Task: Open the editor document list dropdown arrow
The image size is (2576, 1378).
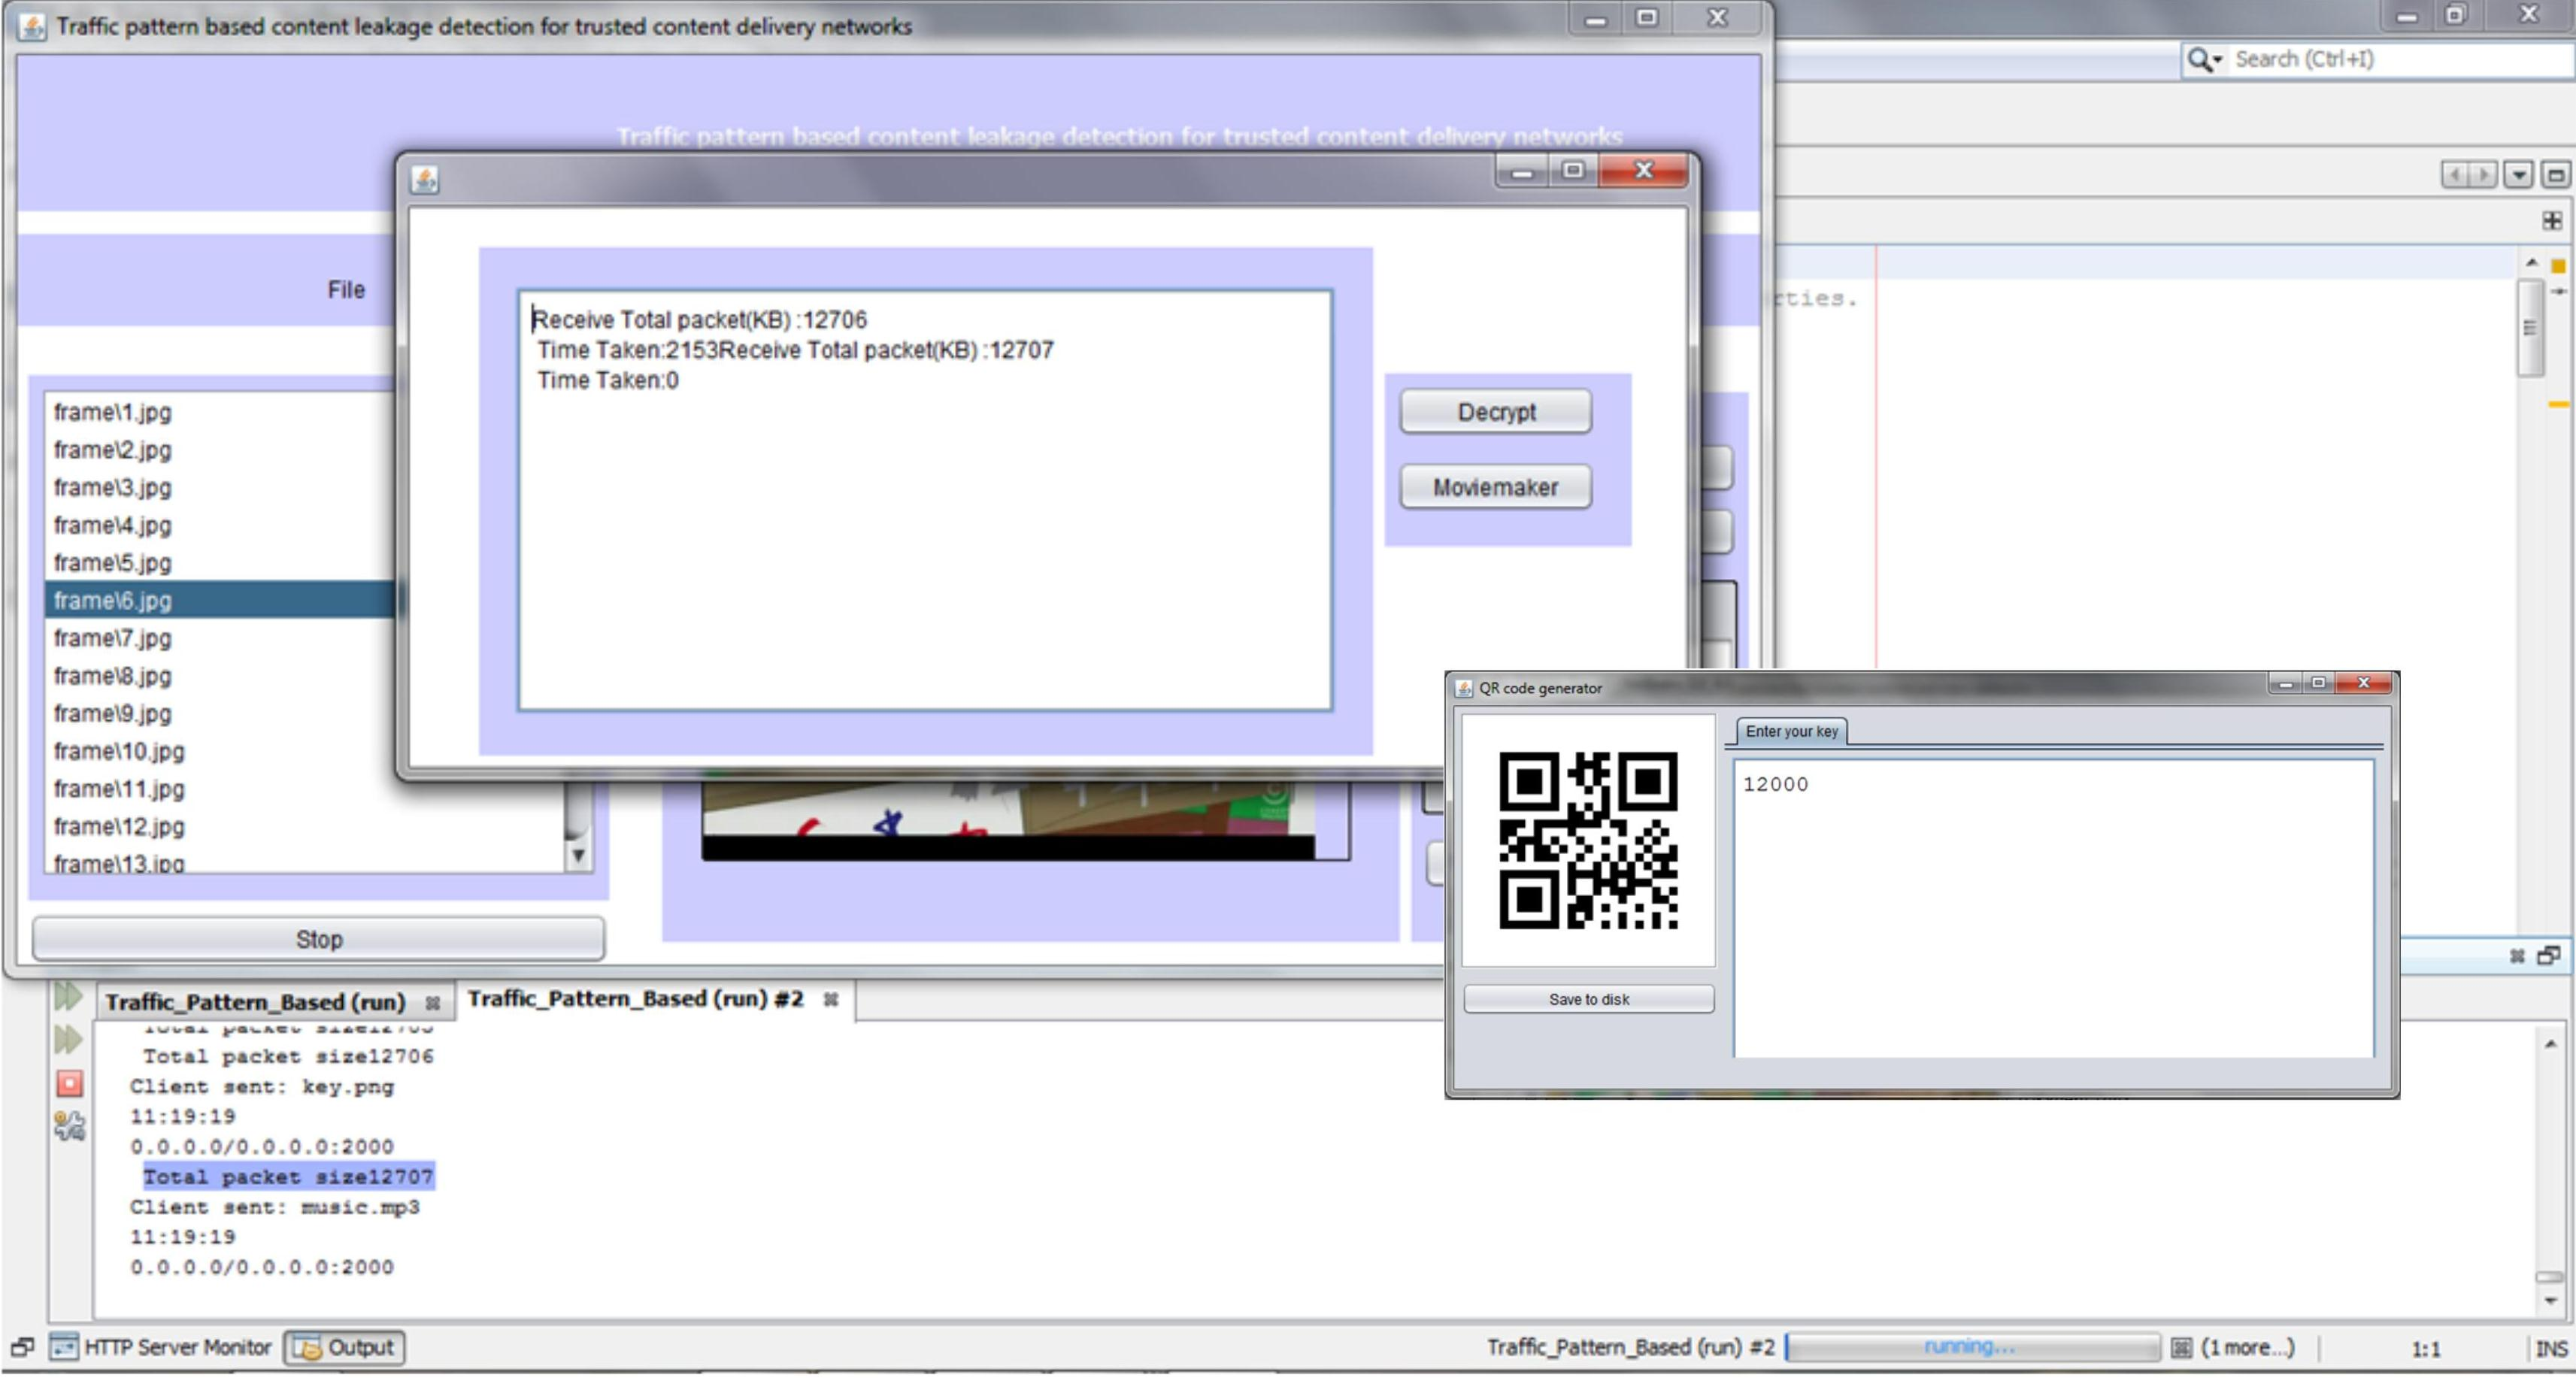Action: coord(2517,175)
